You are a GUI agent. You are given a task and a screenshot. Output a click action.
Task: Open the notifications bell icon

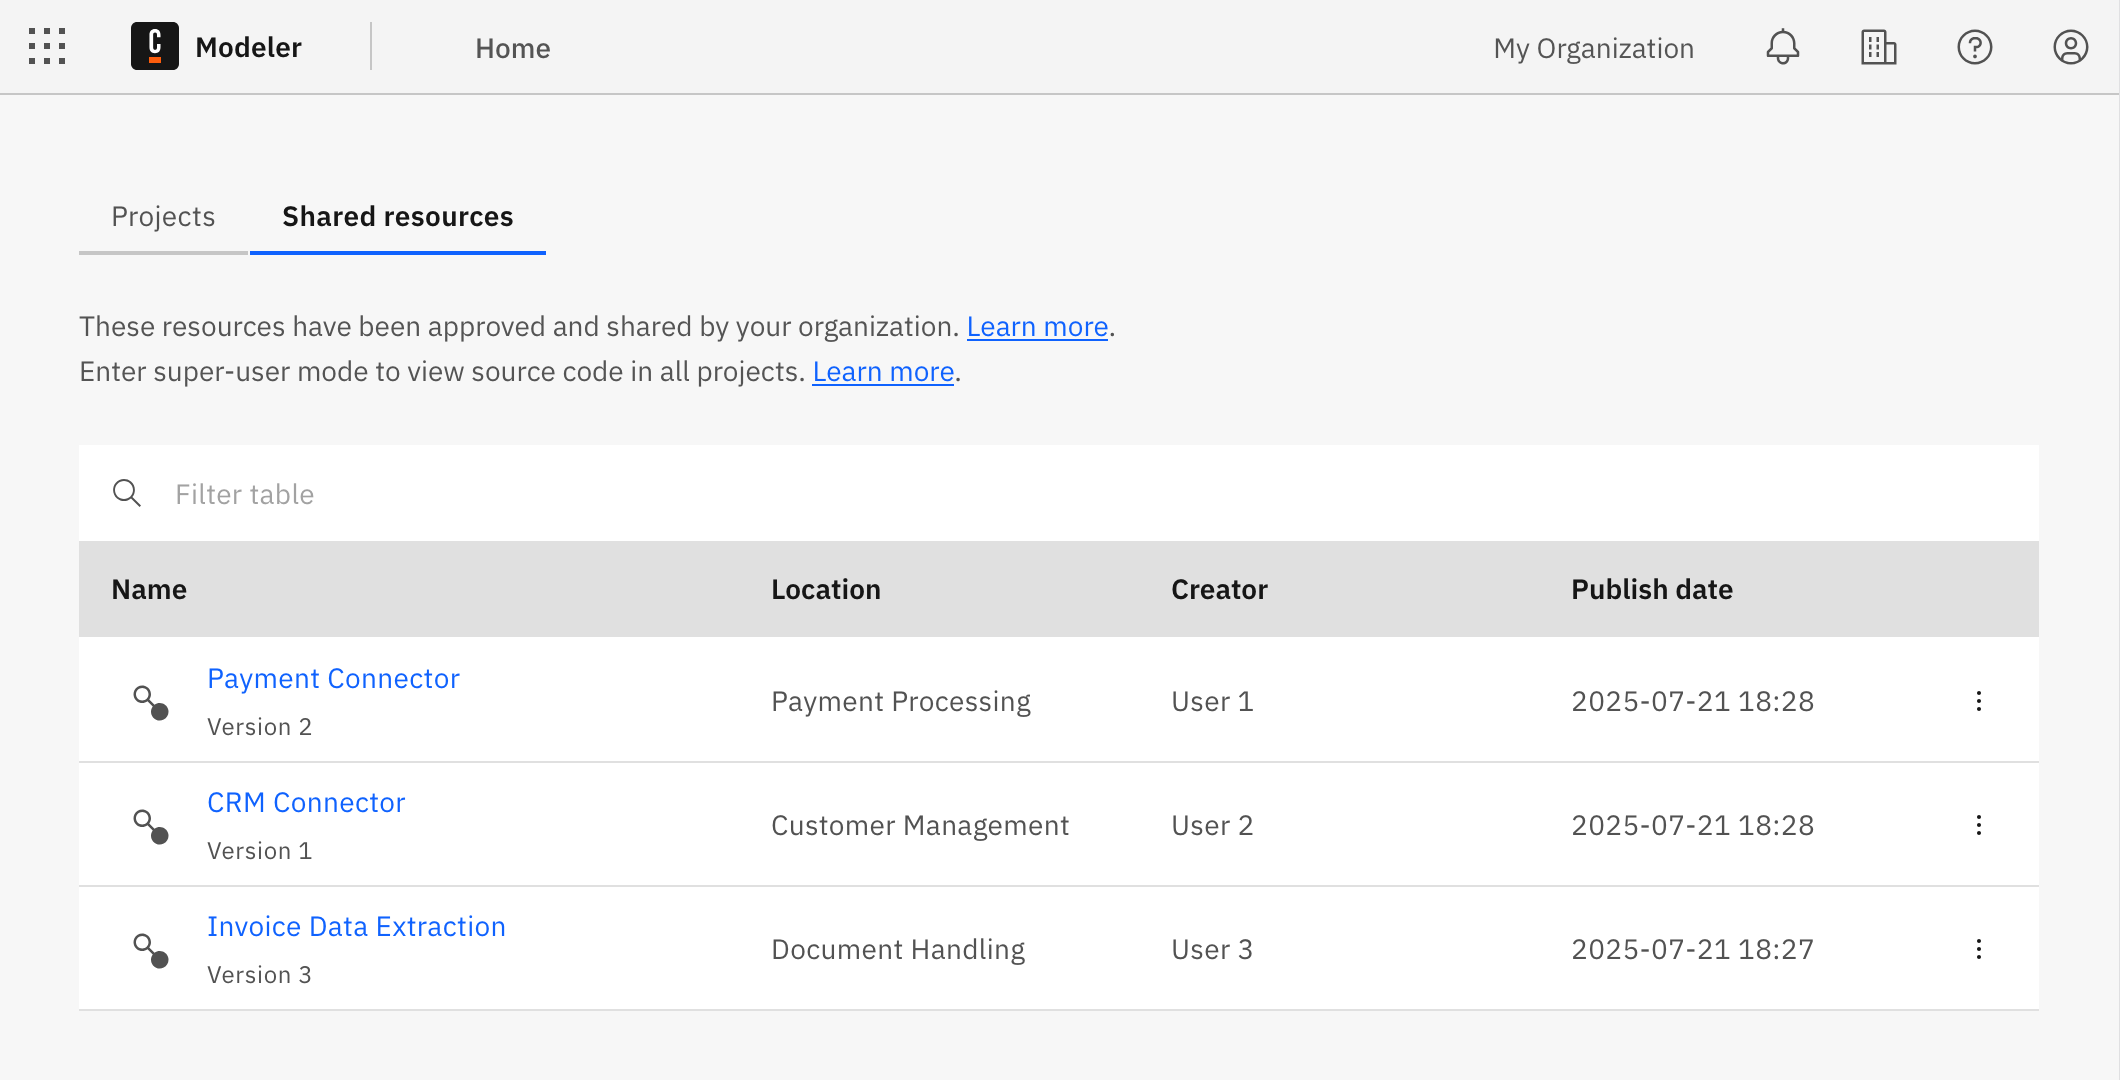pos(1782,46)
